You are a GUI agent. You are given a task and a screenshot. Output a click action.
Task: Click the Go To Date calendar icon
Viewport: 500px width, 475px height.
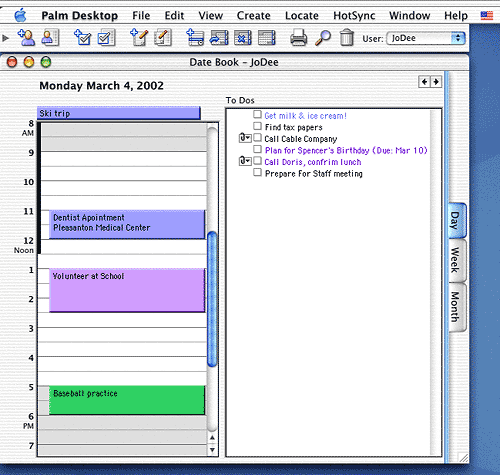(x=219, y=38)
